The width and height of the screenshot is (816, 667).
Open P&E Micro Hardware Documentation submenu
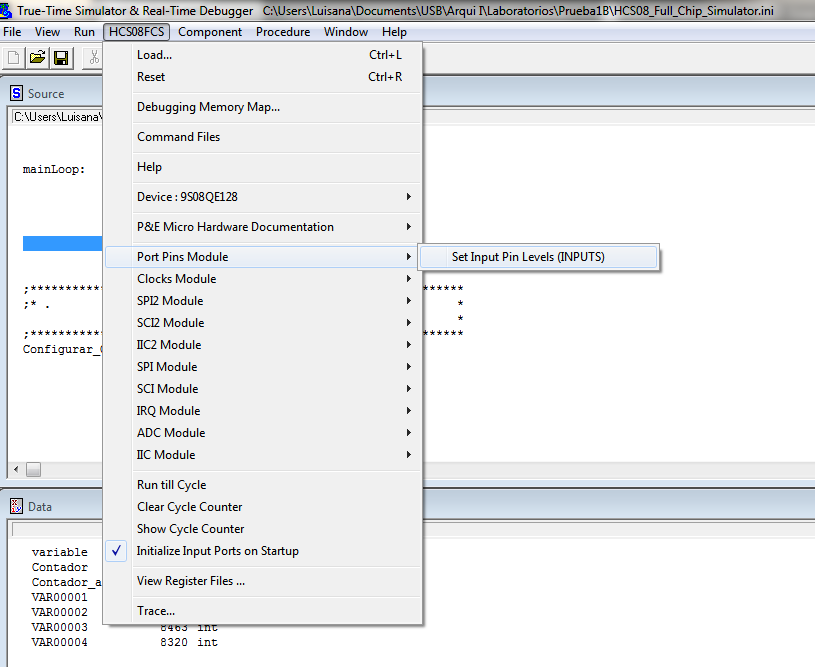(235, 227)
